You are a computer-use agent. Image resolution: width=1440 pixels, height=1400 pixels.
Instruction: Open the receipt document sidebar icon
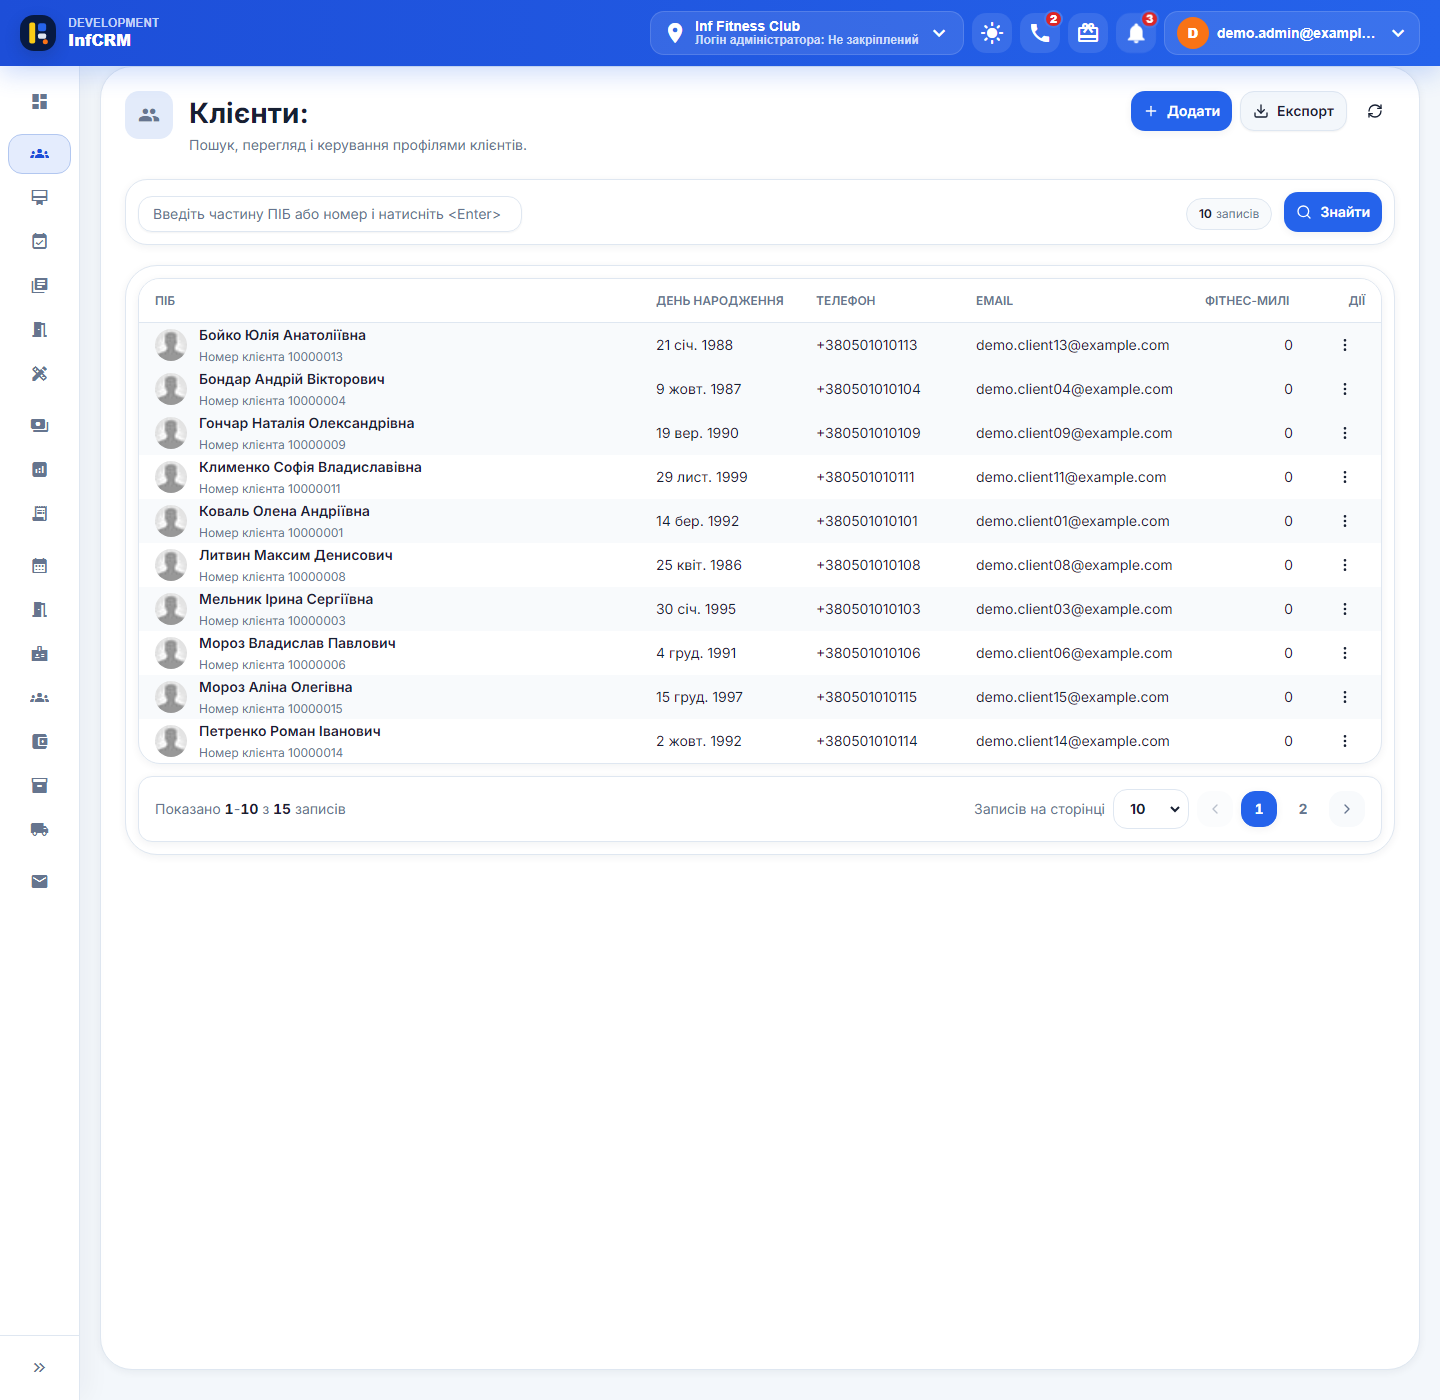coord(39,514)
